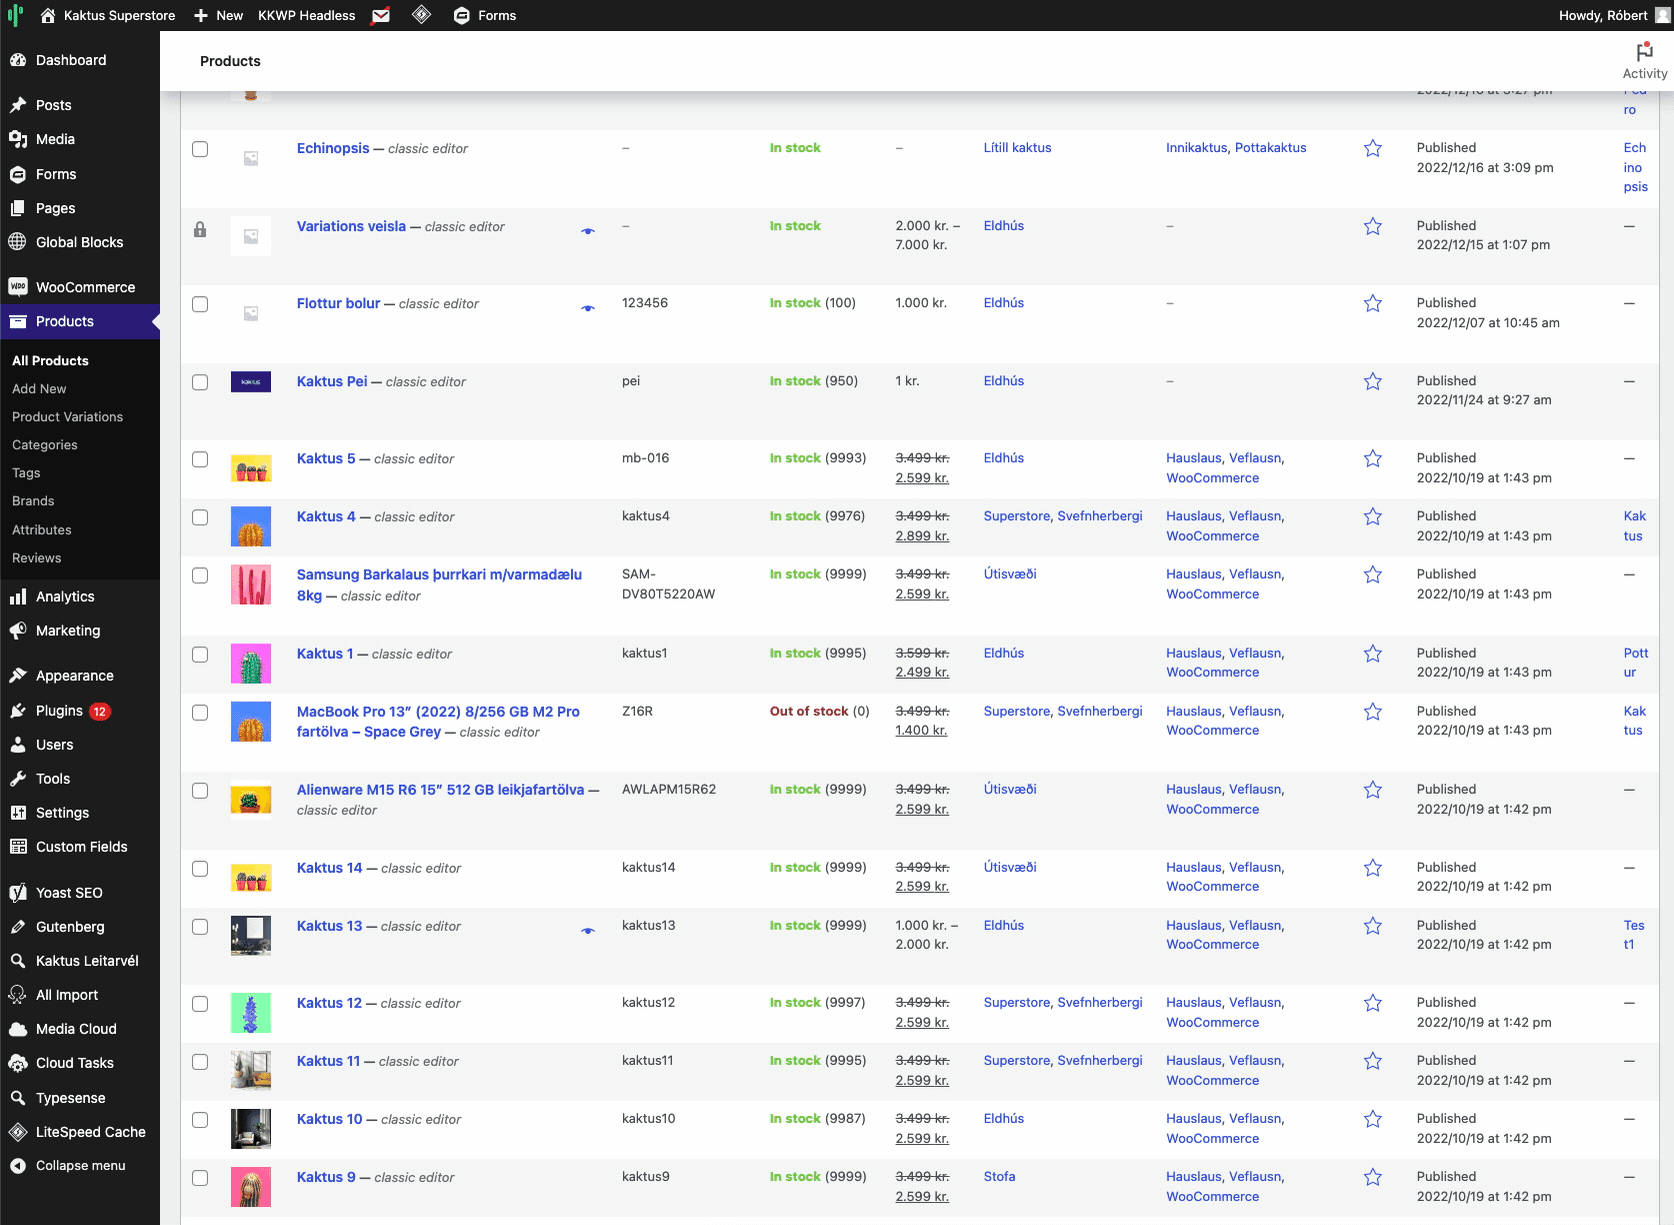The height and width of the screenshot is (1225, 1674).
Task: Click the Kaktus Superstore home icon
Action: point(48,16)
